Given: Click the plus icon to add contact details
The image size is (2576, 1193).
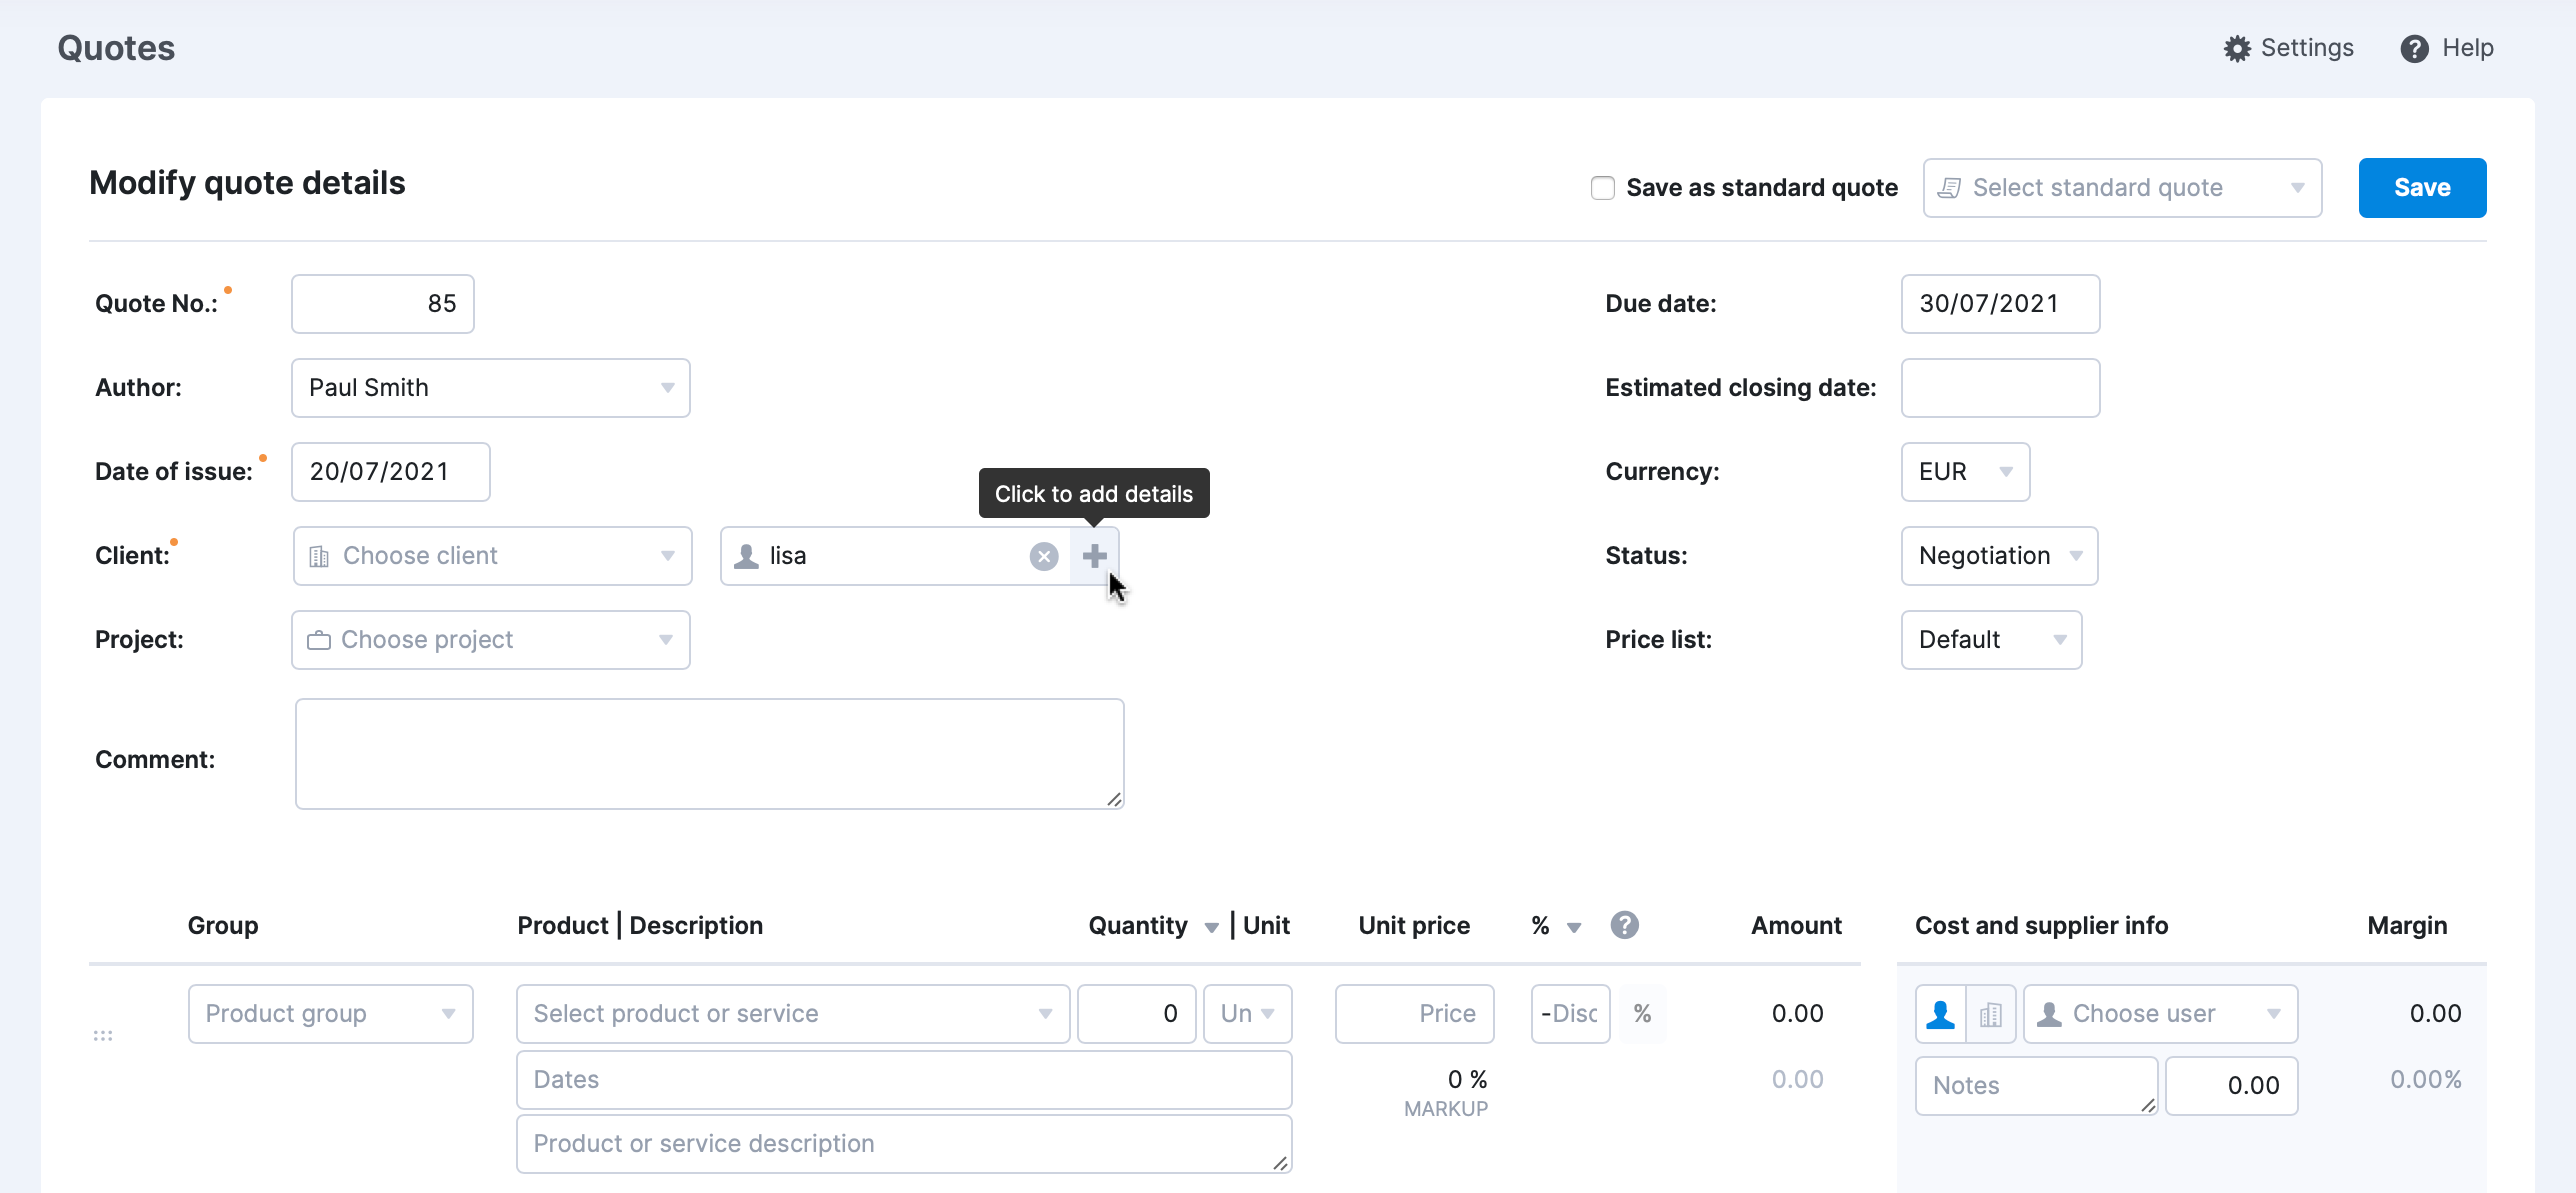Looking at the screenshot, I should point(1094,556).
